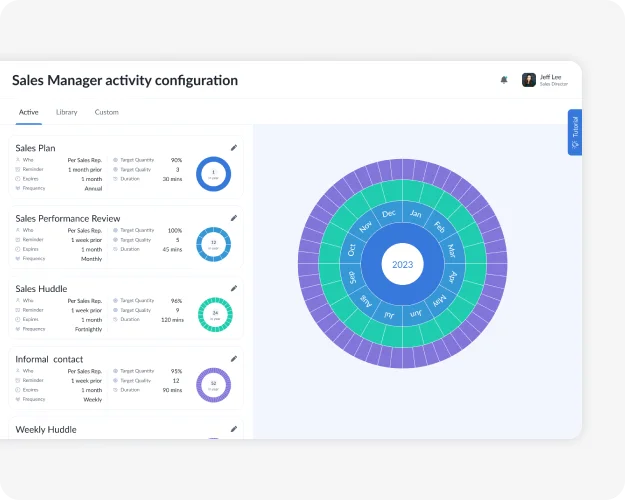Screen dimensions: 625x500
Task: Select Jan segment in the year wheel
Action: (x=415, y=214)
